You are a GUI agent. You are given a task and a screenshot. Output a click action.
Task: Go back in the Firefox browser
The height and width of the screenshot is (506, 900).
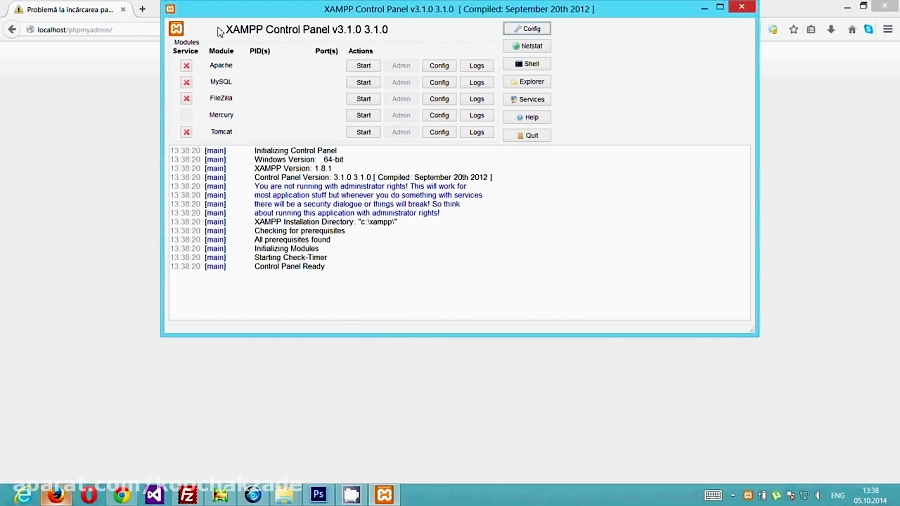12,29
